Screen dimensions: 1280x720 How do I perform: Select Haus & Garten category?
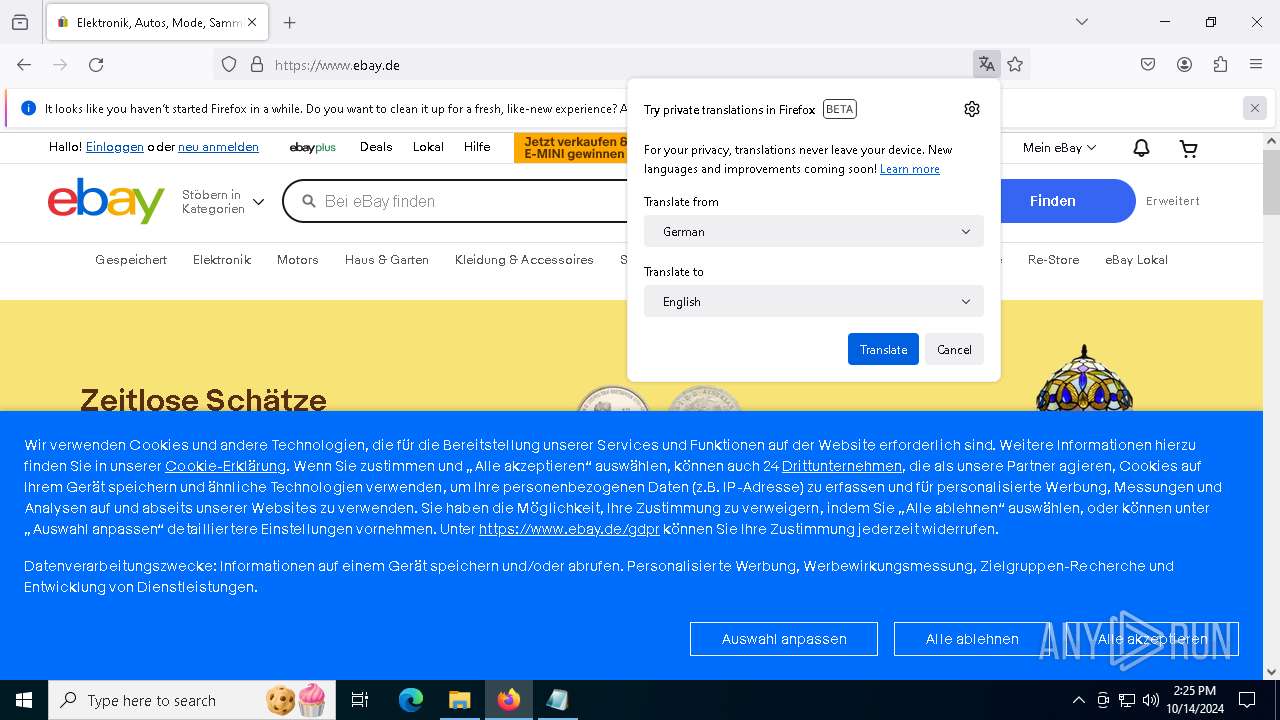tap(387, 260)
